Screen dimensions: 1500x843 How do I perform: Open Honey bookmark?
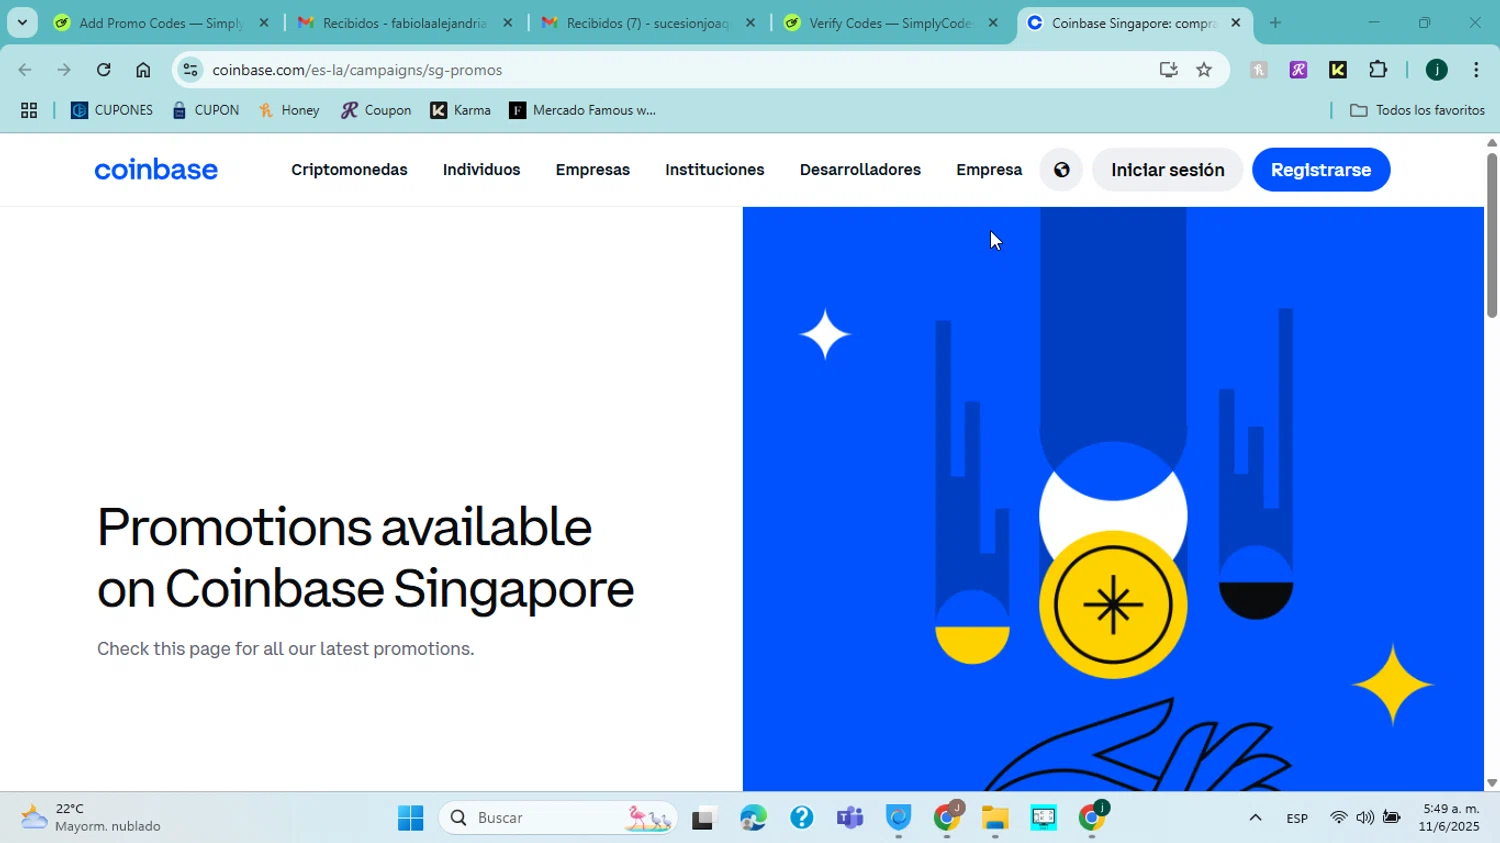[x=289, y=111]
